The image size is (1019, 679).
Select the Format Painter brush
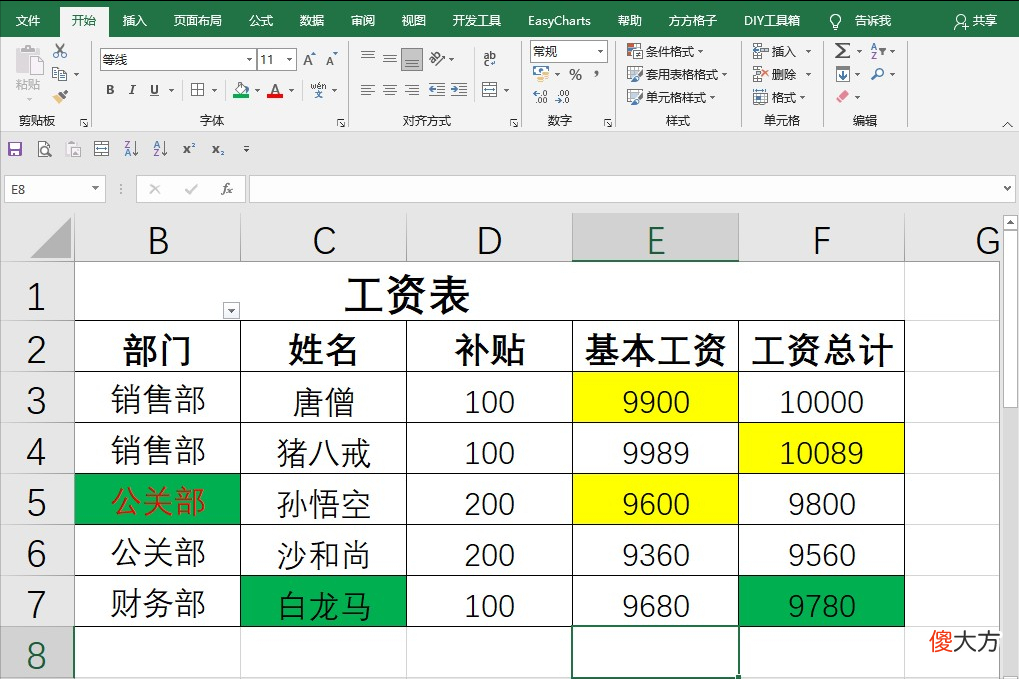coord(60,97)
